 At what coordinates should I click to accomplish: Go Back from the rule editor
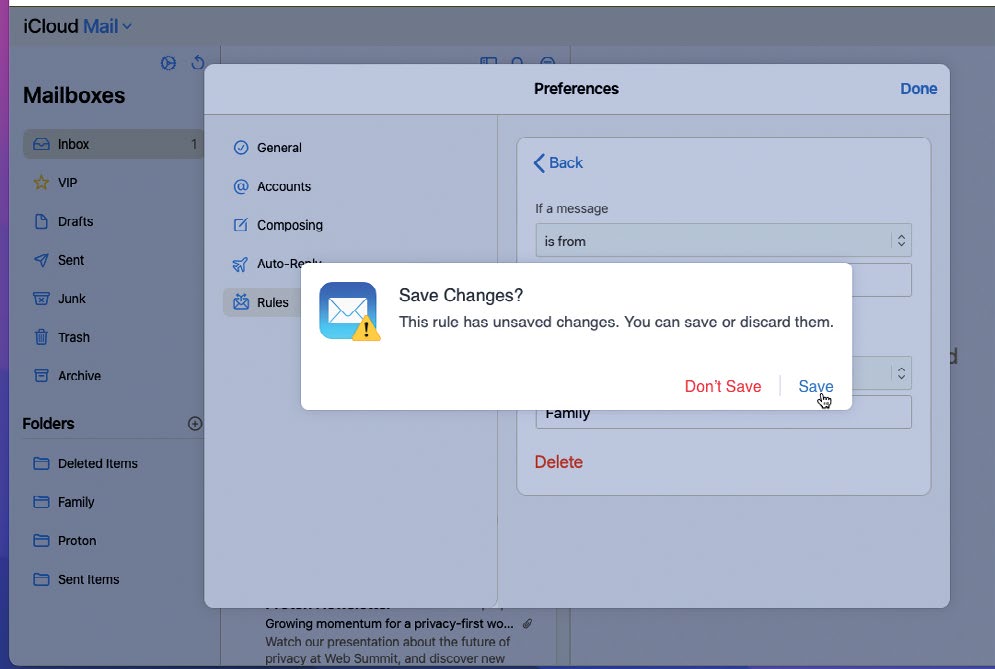pos(558,163)
